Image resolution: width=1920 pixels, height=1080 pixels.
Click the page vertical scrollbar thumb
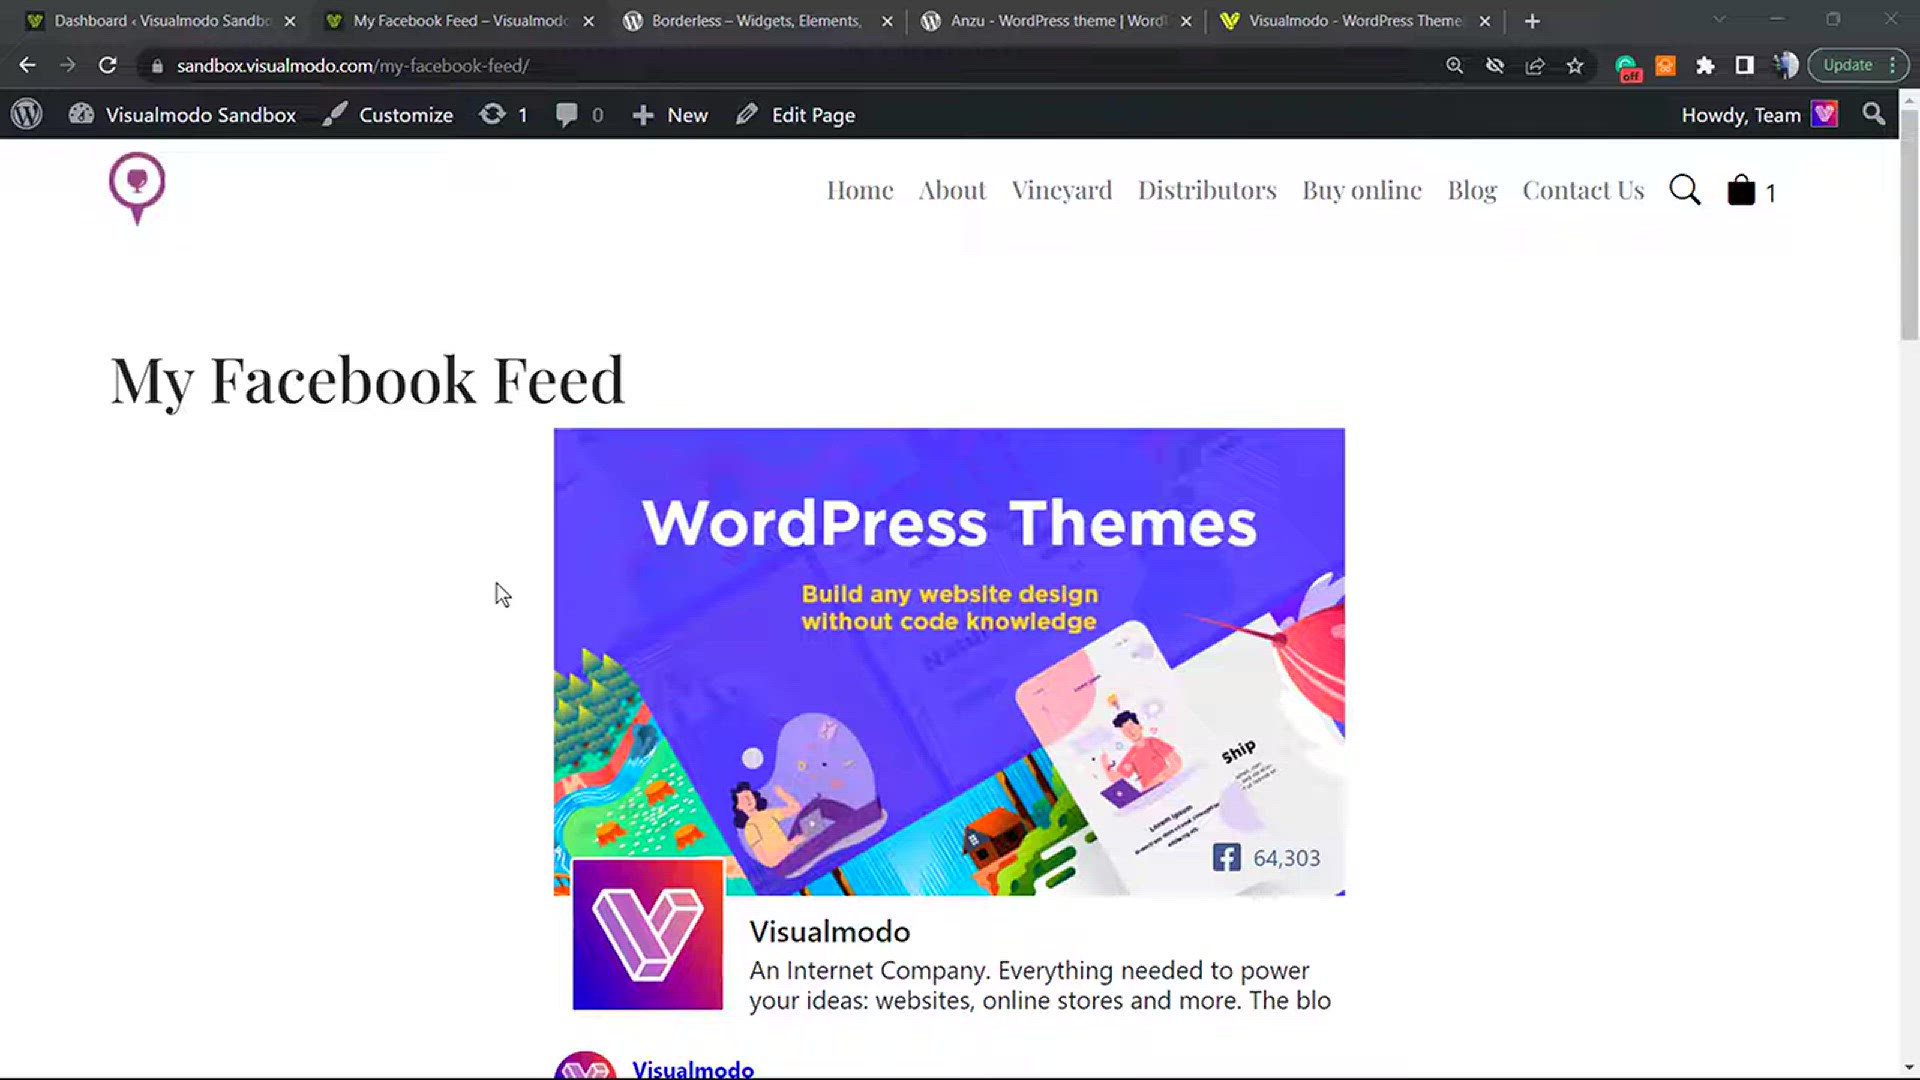click(1909, 225)
